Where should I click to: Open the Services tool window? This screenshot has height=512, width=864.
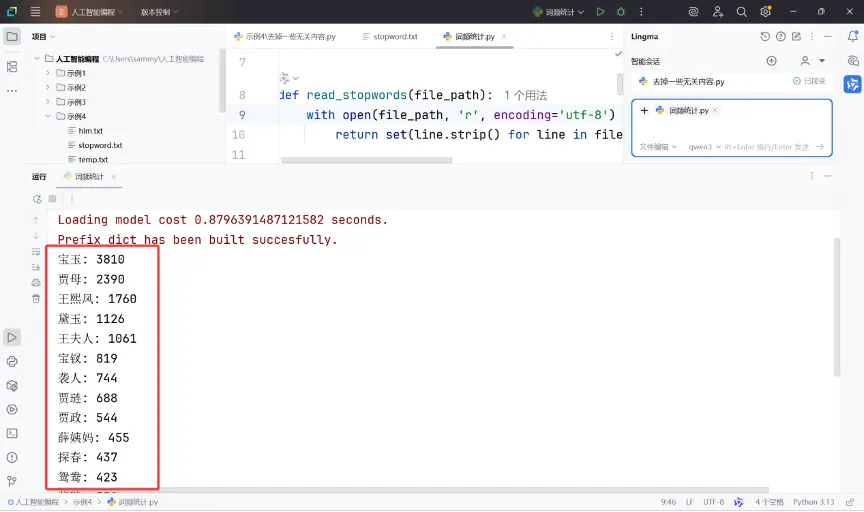coord(12,409)
